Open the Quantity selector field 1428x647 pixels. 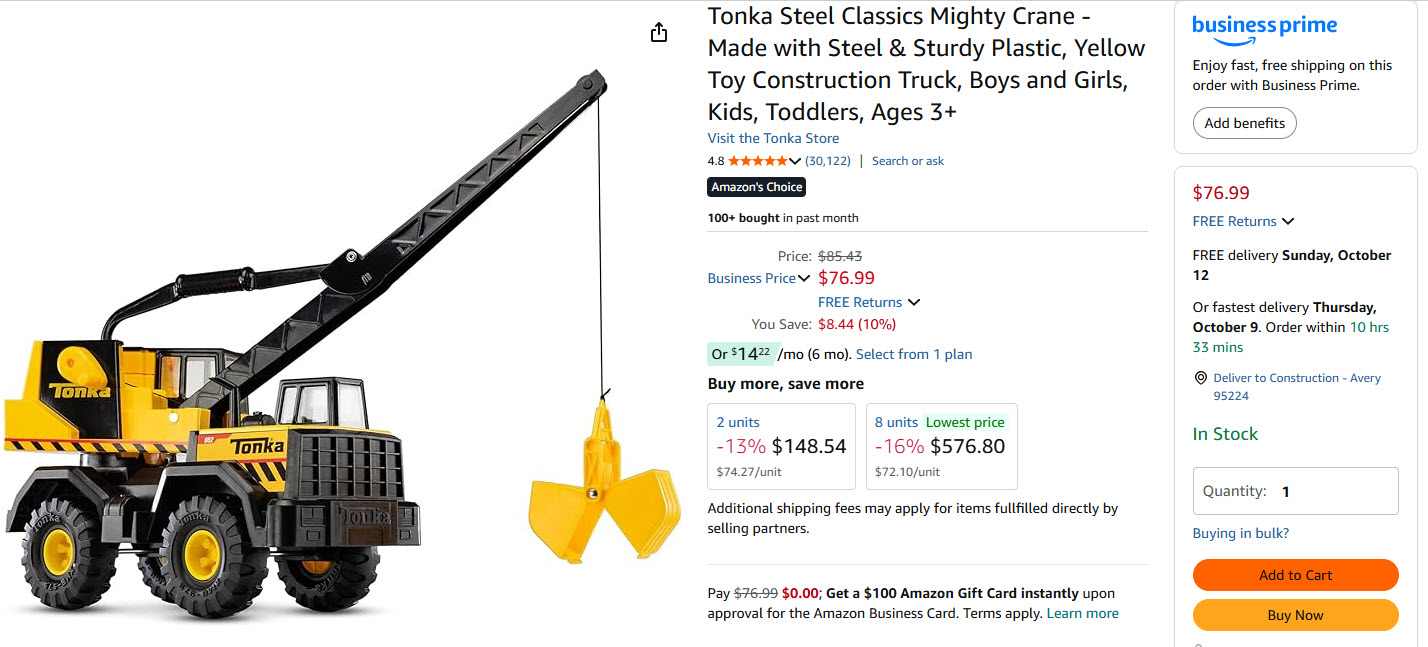(1295, 491)
